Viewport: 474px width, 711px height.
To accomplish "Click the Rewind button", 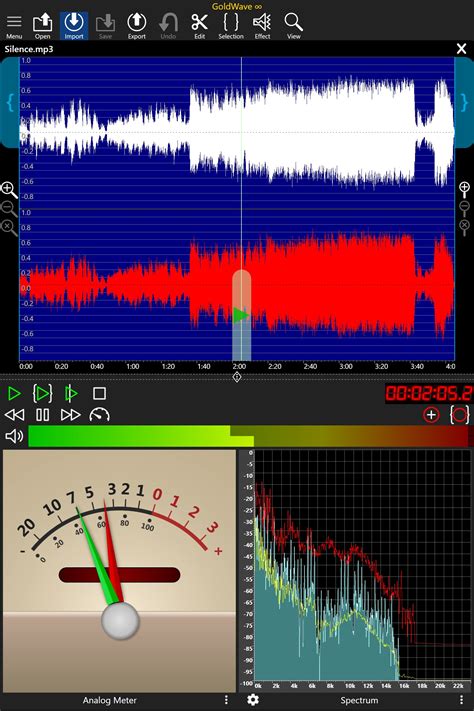I will [x=15, y=415].
